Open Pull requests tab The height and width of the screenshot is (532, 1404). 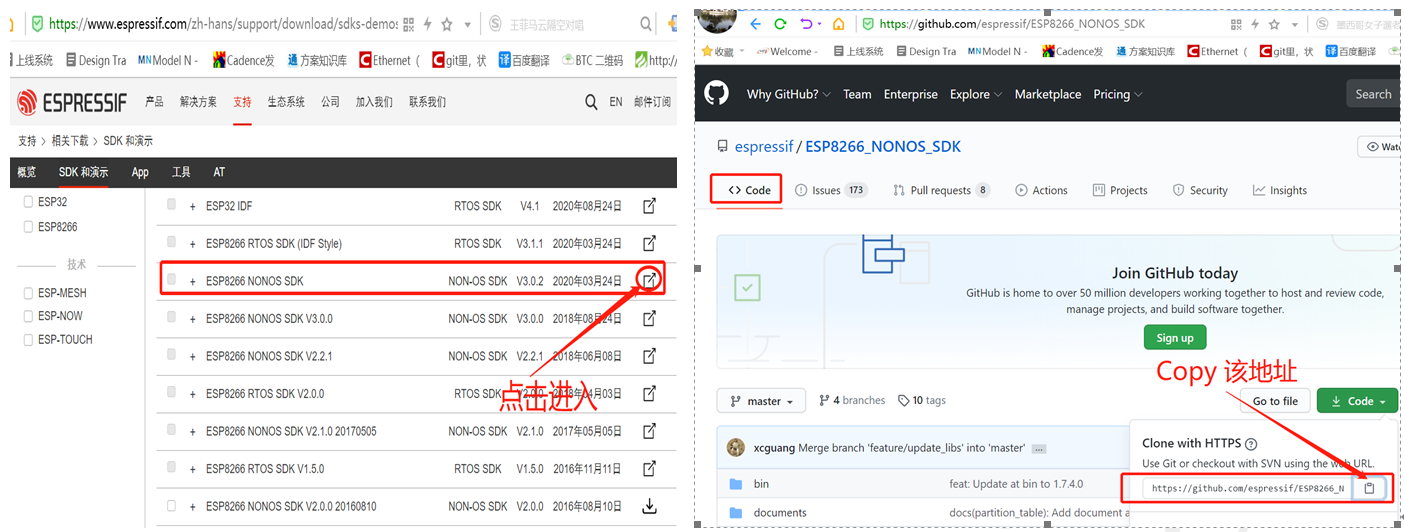941,190
